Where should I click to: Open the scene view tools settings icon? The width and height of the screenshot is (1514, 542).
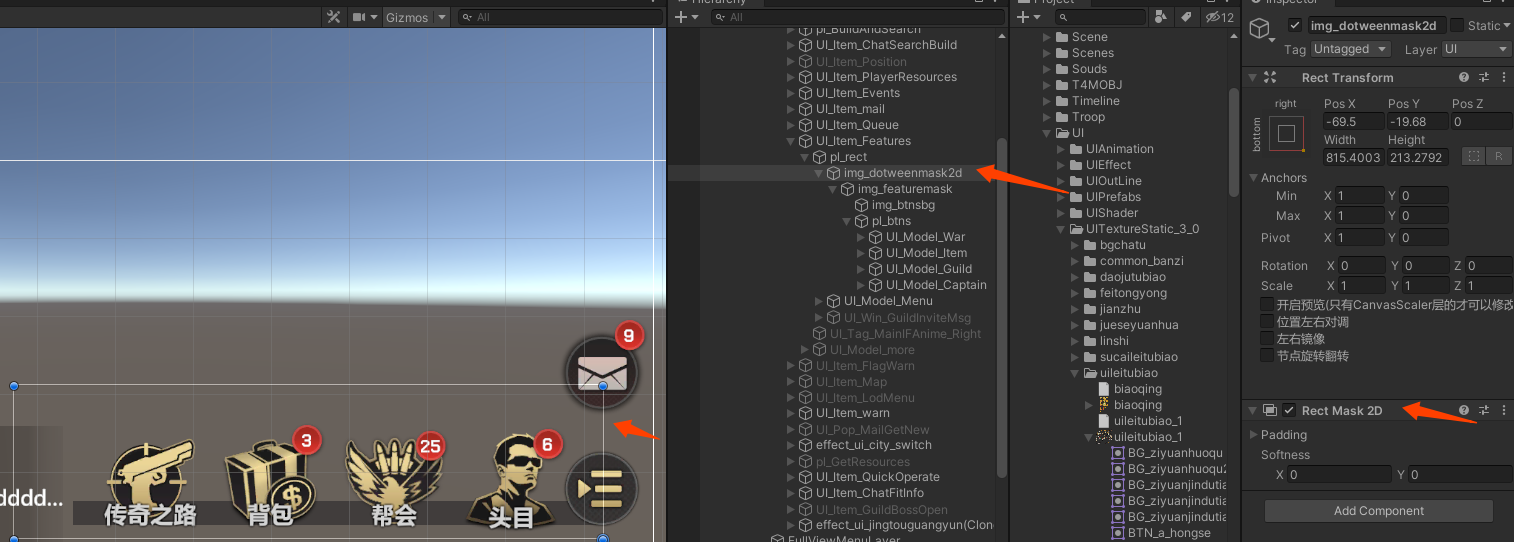click(334, 17)
